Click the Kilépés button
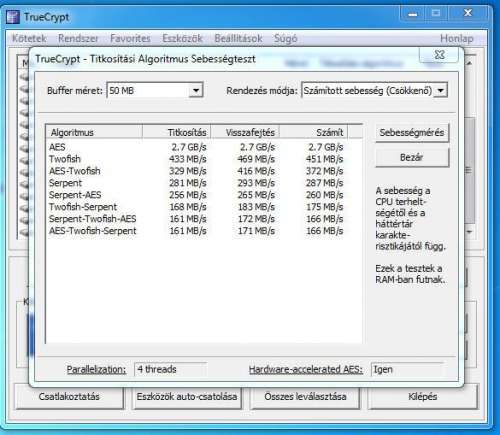500x435 pixels. 423,396
